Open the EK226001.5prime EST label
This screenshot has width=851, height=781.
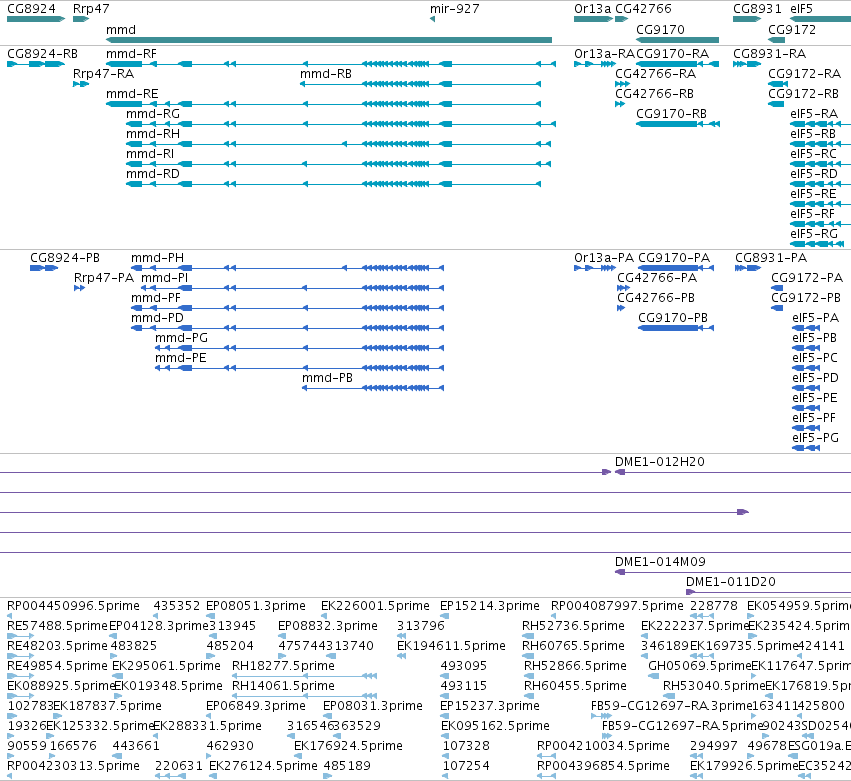[x=375, y=605]
